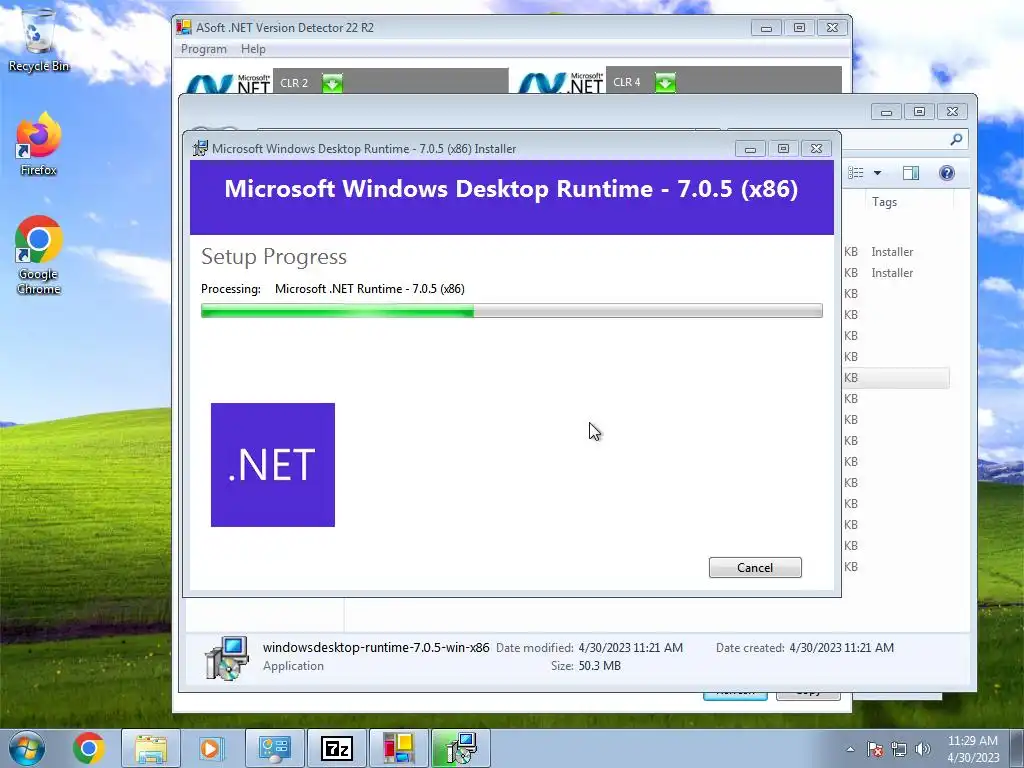The image size is (1024, 768).
Task: Click Setup Progress heading text
Action: pyautogui.click(x=274, y=257)
